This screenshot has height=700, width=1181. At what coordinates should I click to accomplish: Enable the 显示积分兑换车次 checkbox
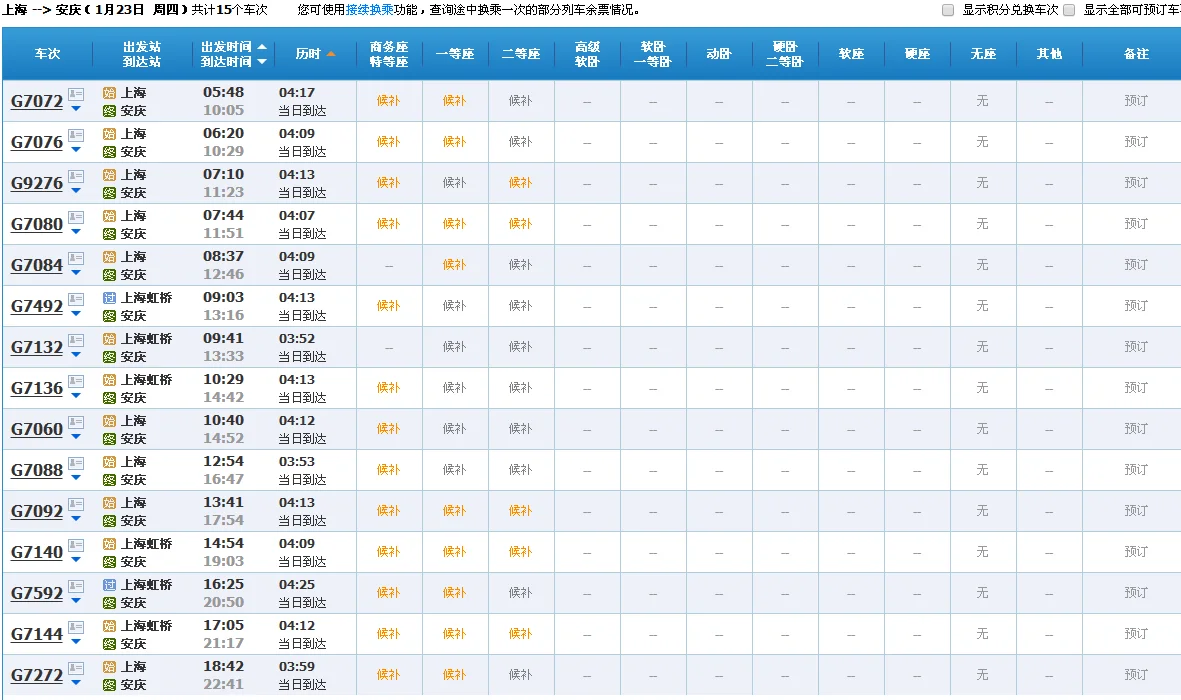(x=946, y=10)
